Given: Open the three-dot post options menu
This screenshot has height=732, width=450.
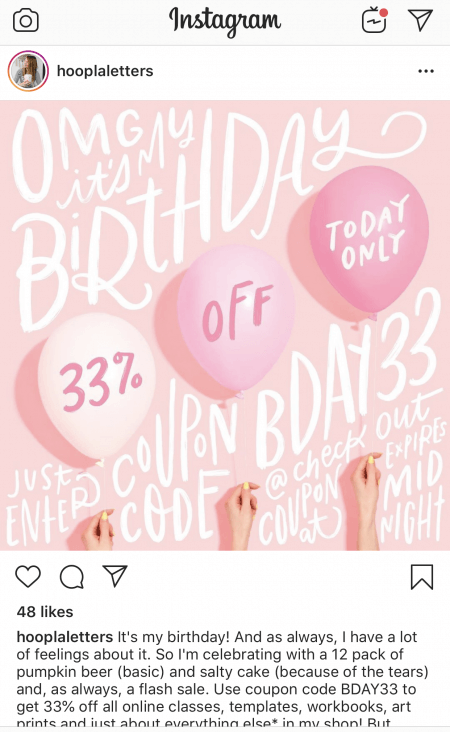Looking at the screenshot, I should click(x=426, y=71).
